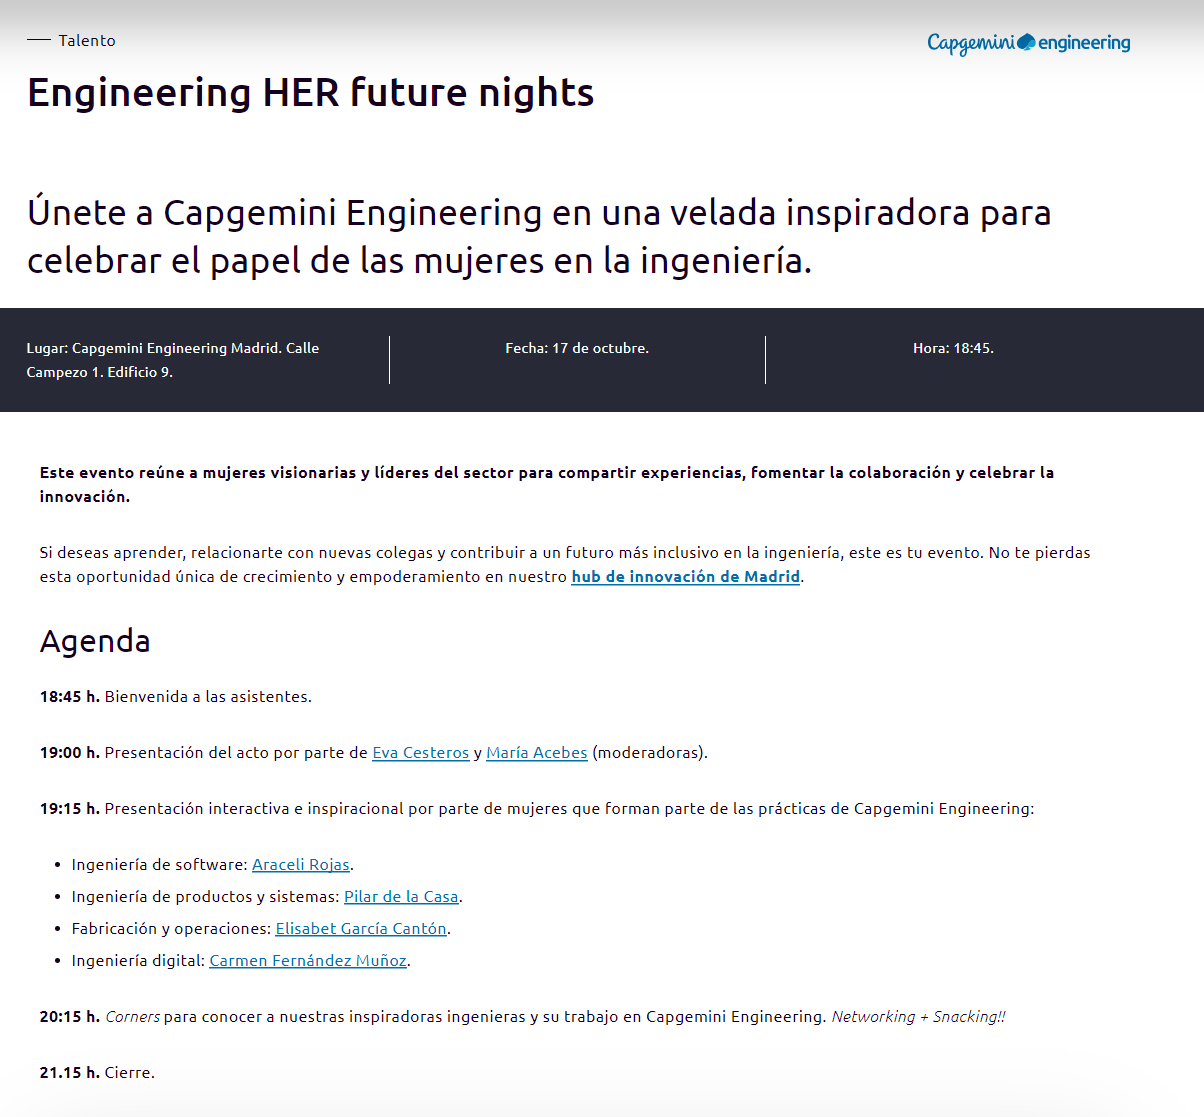Open Elisabet García Cantón link

click(361, 929)
